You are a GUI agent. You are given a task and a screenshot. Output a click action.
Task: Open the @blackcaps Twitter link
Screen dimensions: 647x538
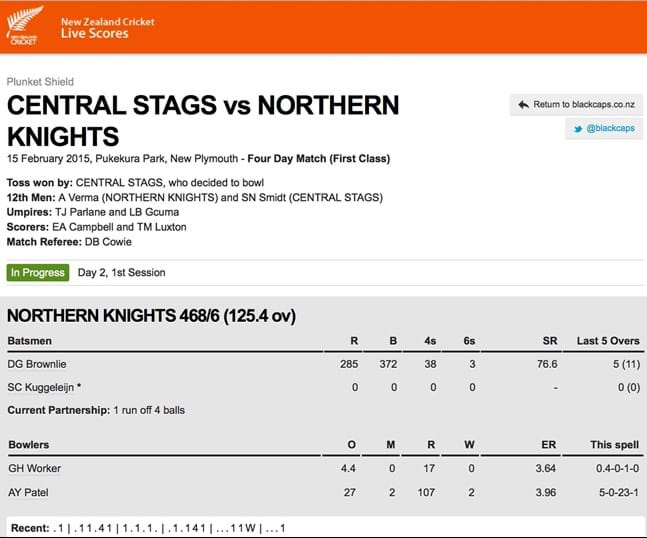604,128
